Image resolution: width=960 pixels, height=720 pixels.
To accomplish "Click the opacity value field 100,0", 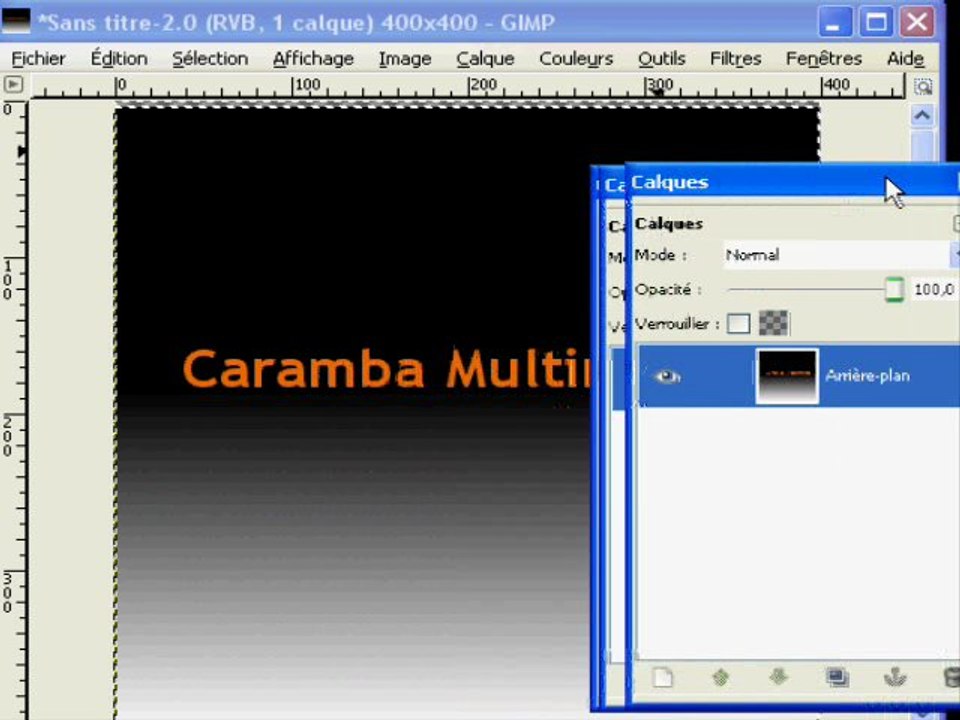I will pos(934,289).
